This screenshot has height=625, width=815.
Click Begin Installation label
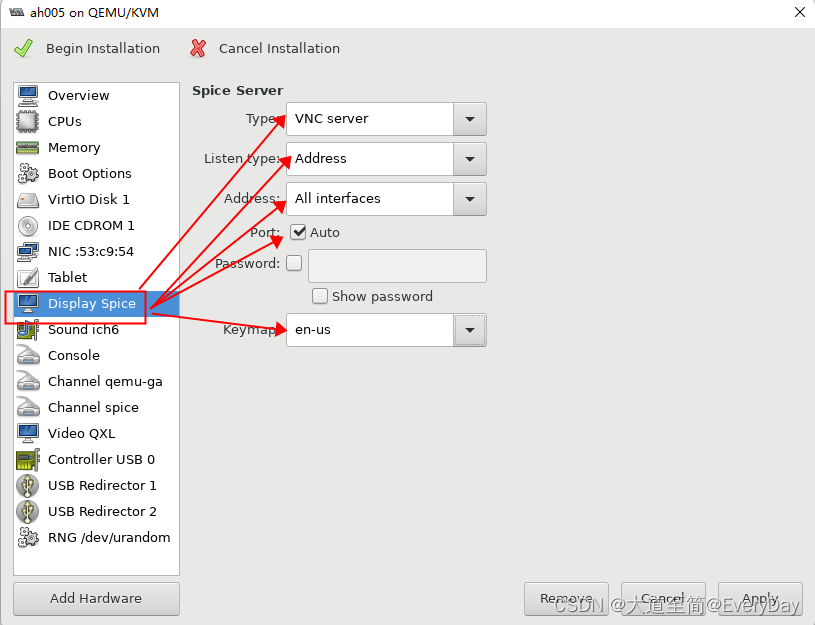point(103,48)
